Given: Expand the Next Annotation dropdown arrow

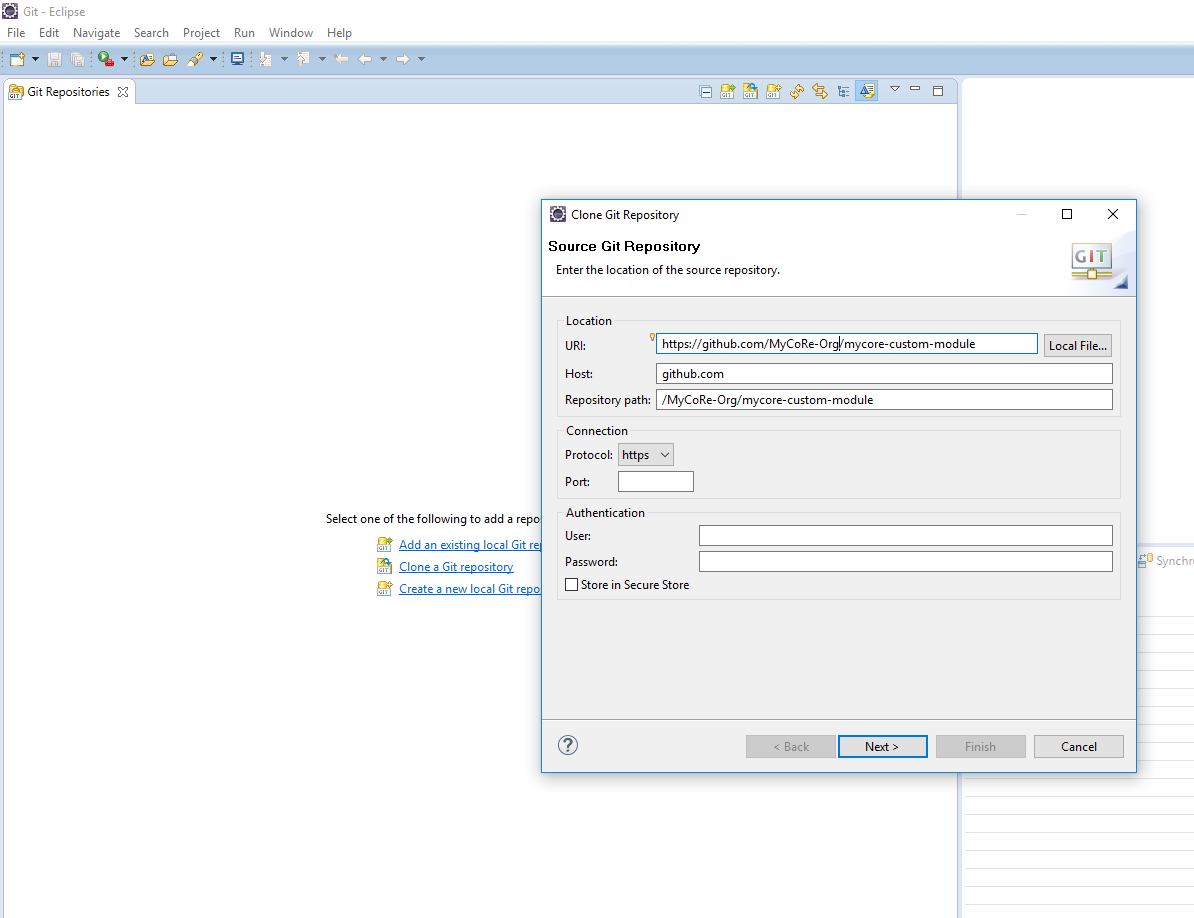Looking at the screenshot, I should click(284, 59).
